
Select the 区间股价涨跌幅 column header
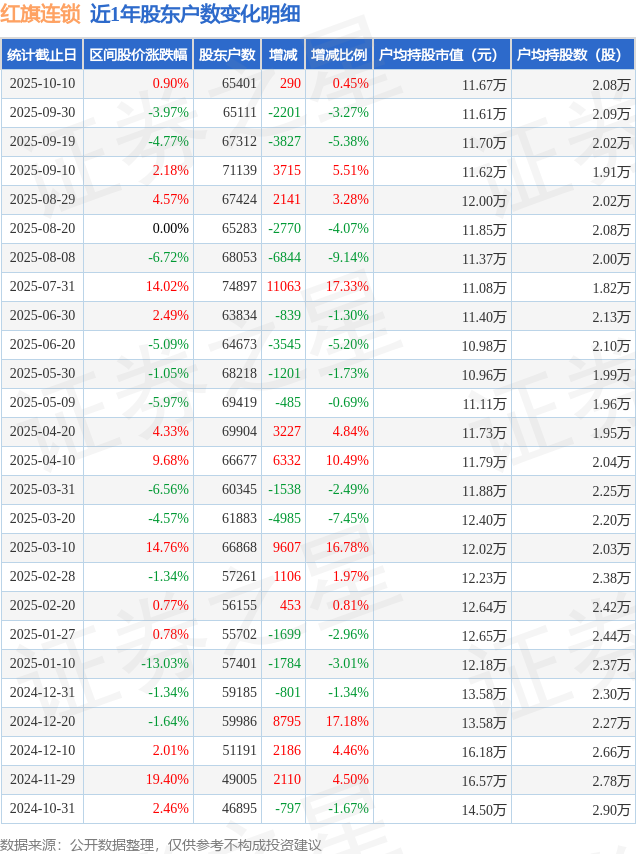pyautogui.click(x=137, y=55)
